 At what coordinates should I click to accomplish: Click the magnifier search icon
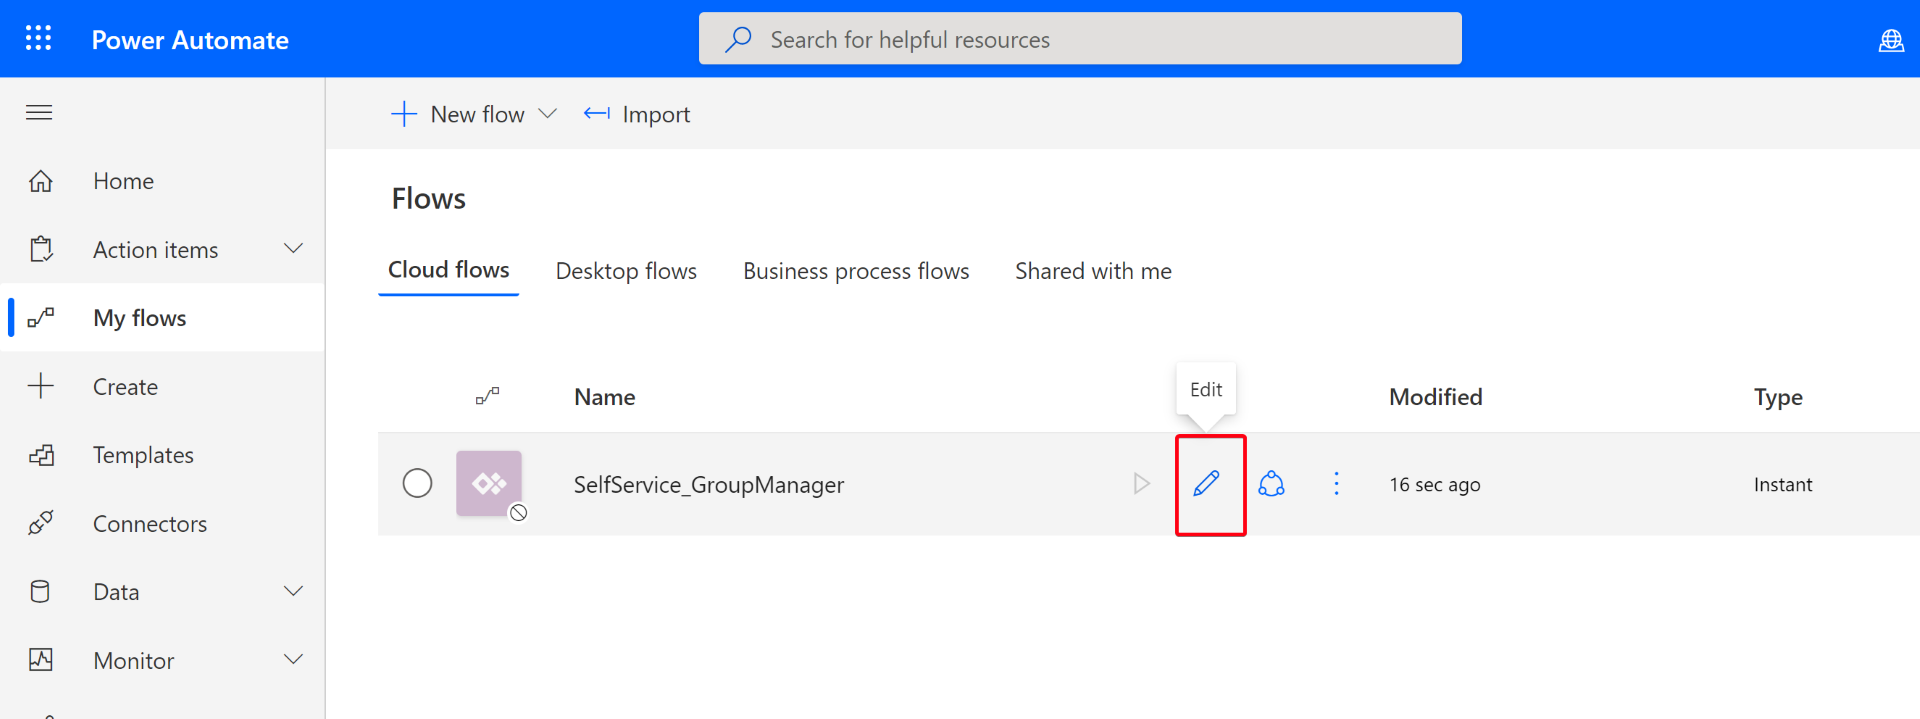pos(738,39)
